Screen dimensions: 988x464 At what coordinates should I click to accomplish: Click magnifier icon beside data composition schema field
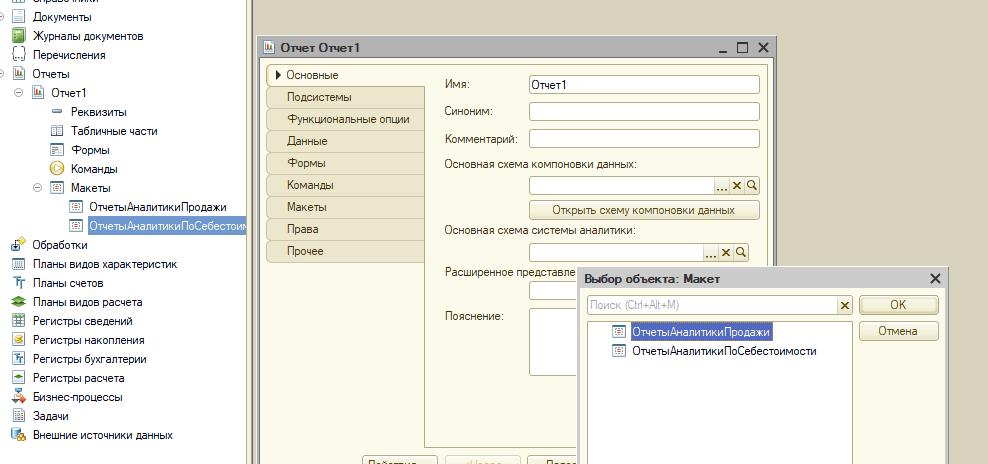[x=752, y=186]
